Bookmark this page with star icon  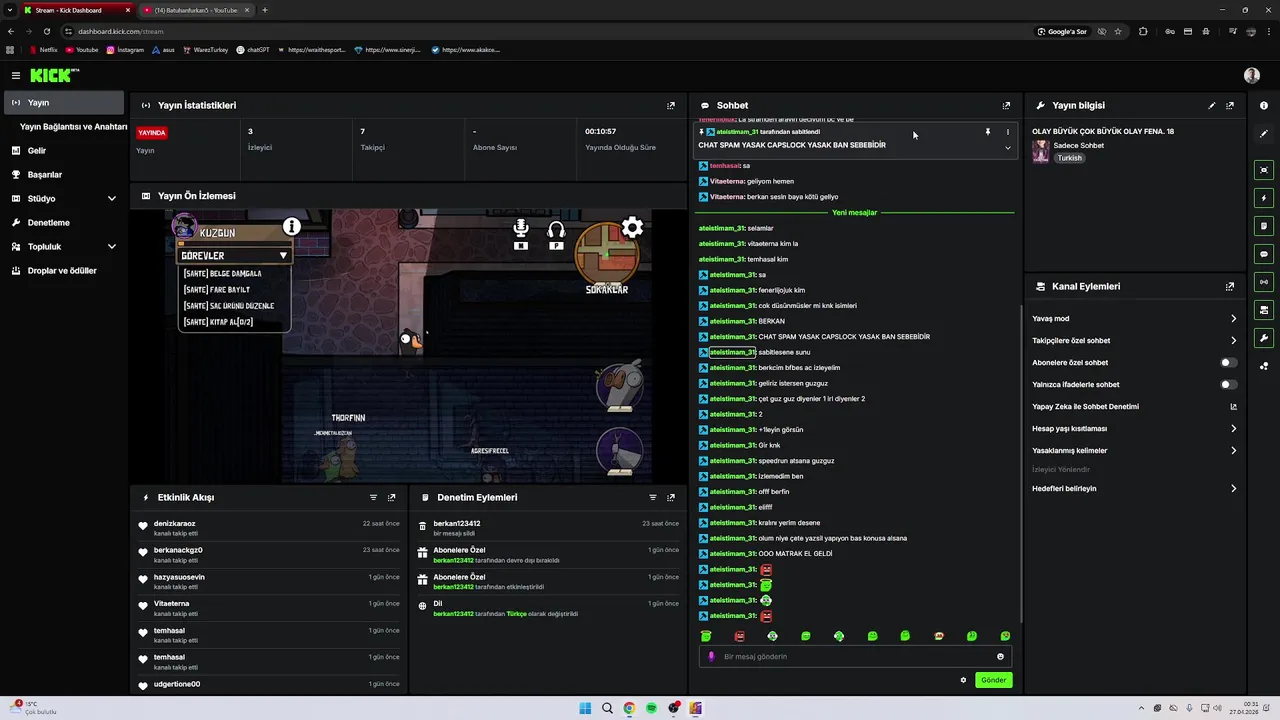pos(1117,31)
